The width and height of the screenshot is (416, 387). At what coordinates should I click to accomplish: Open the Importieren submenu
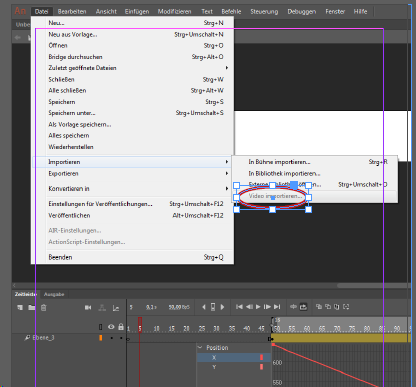(133, 162)
